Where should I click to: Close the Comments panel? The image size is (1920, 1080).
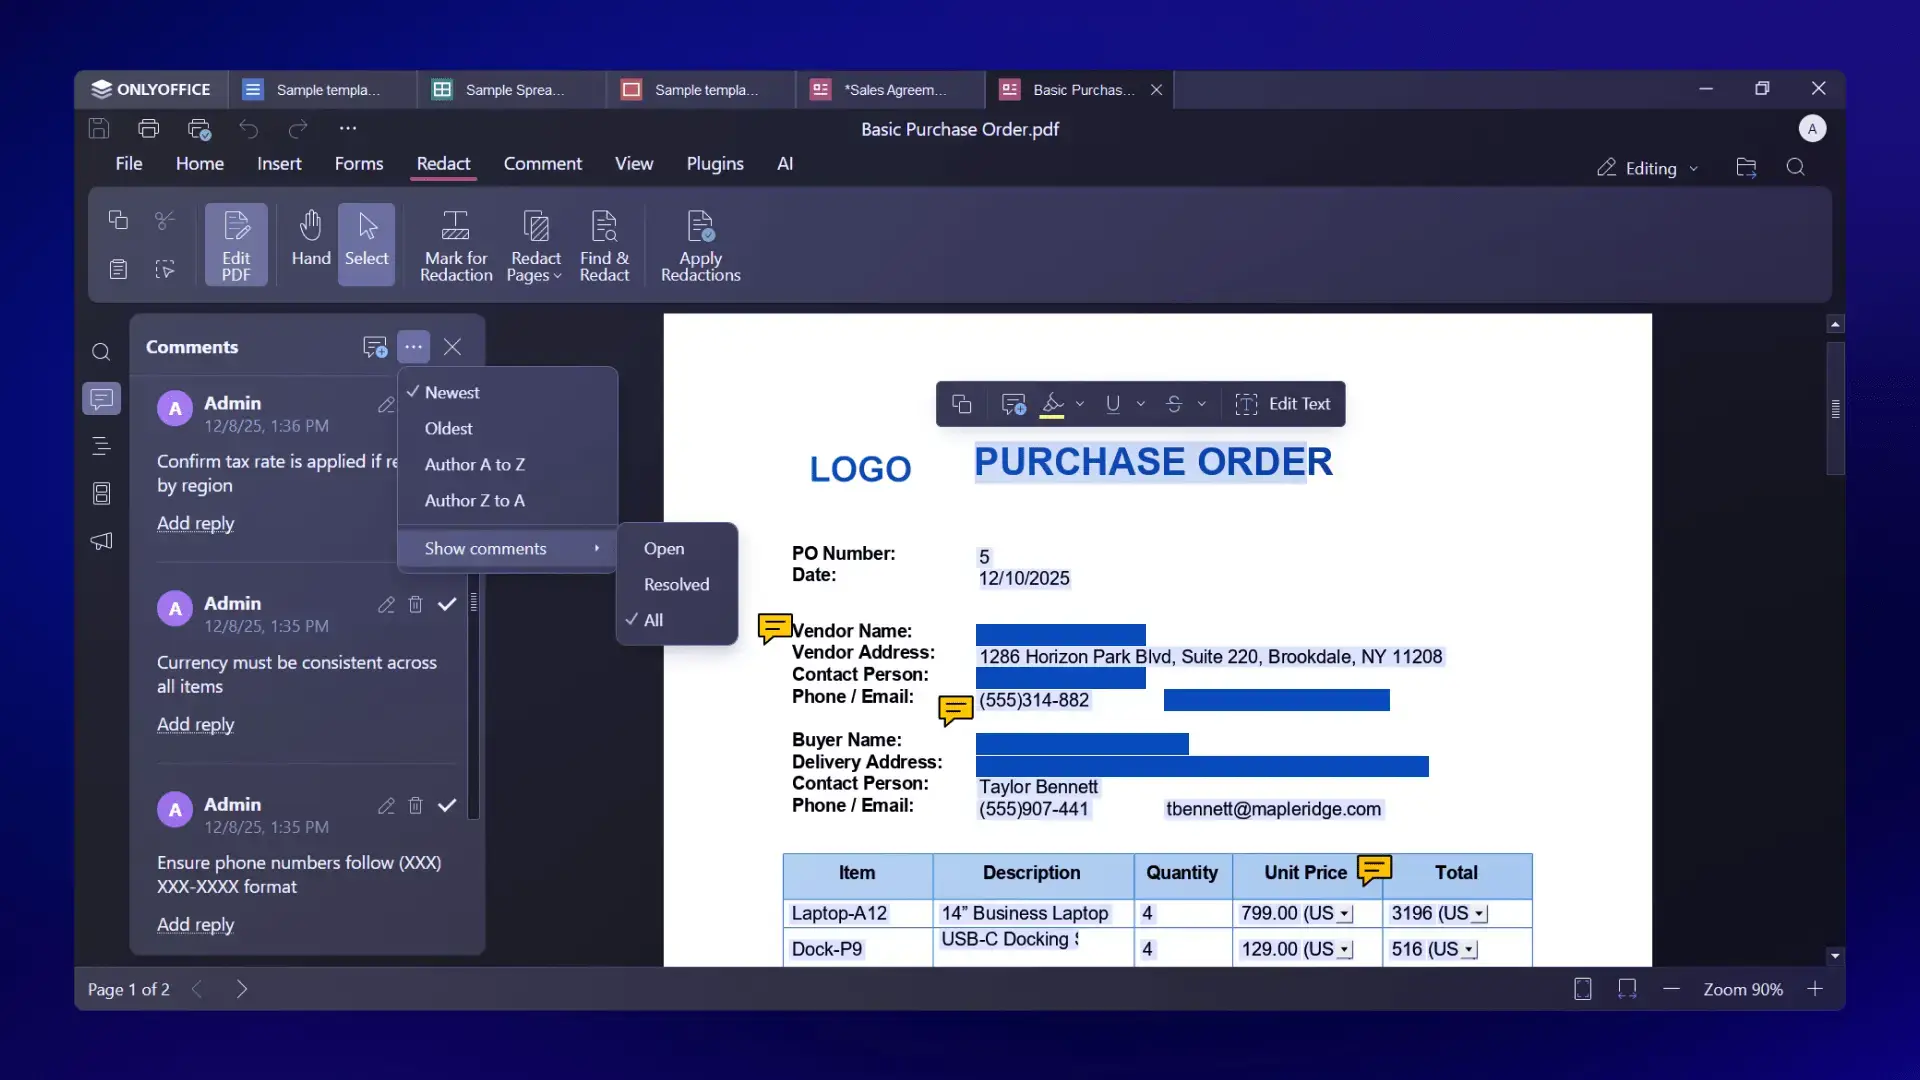[x=452, y=347]
